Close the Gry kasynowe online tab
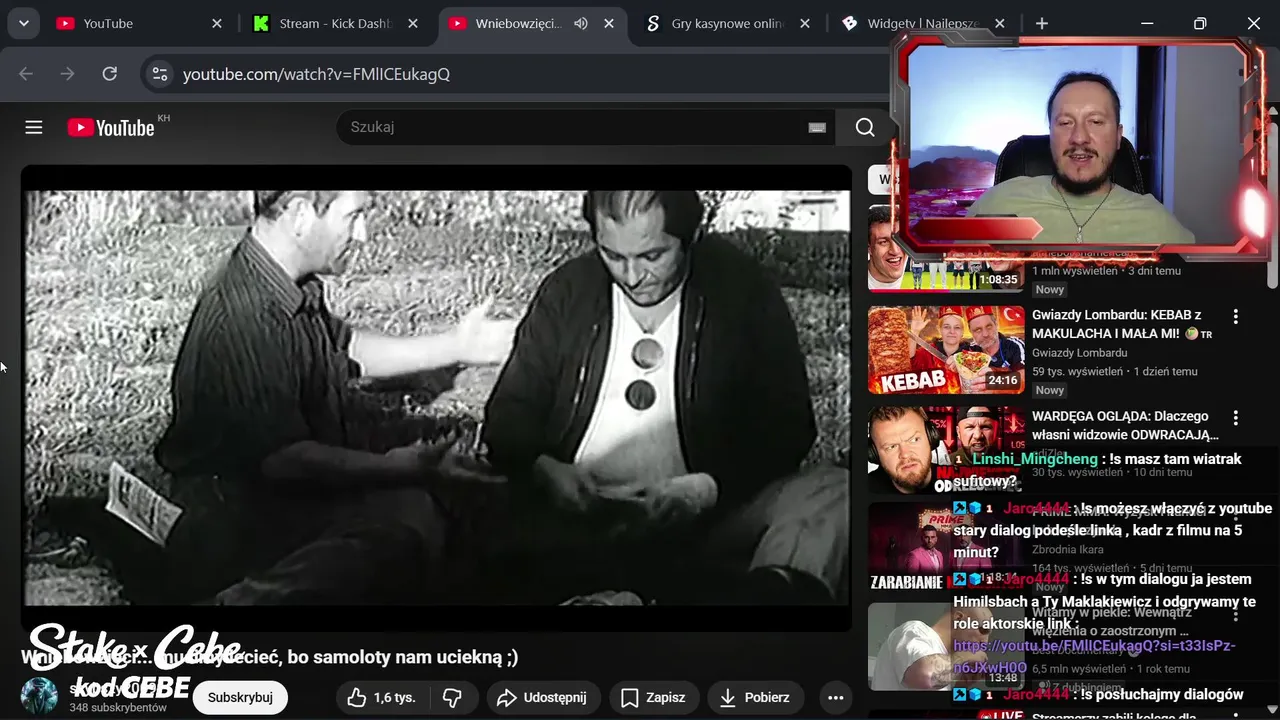This screenshot has height=720, width=1280. [x=803, y=23]
